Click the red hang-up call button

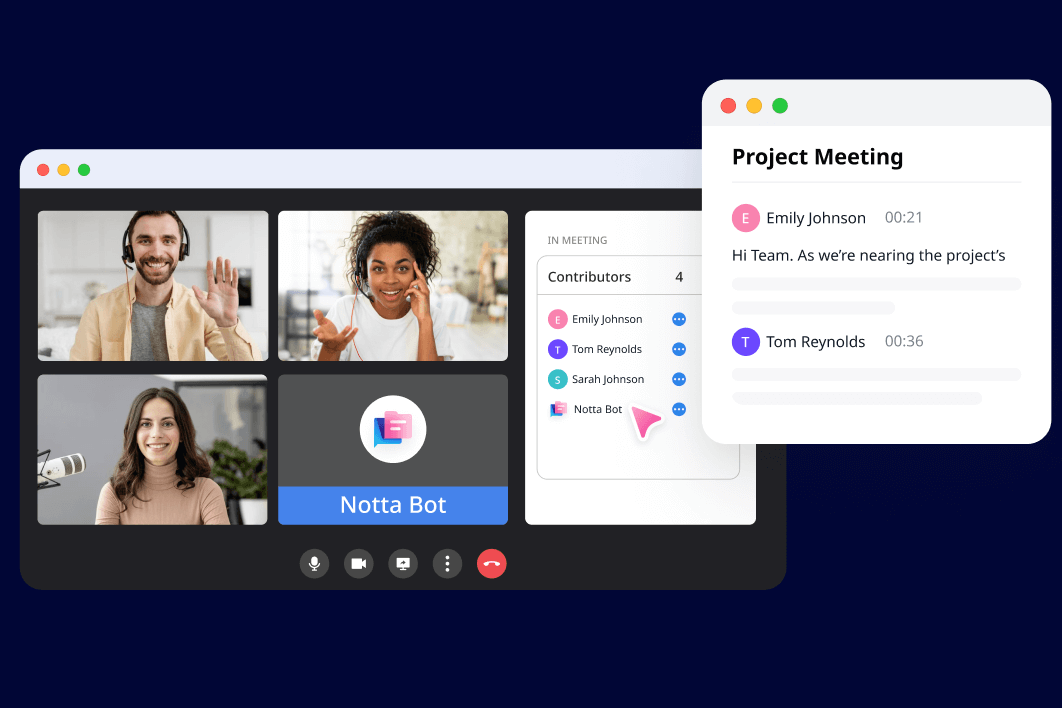click(x=491, y=563)
